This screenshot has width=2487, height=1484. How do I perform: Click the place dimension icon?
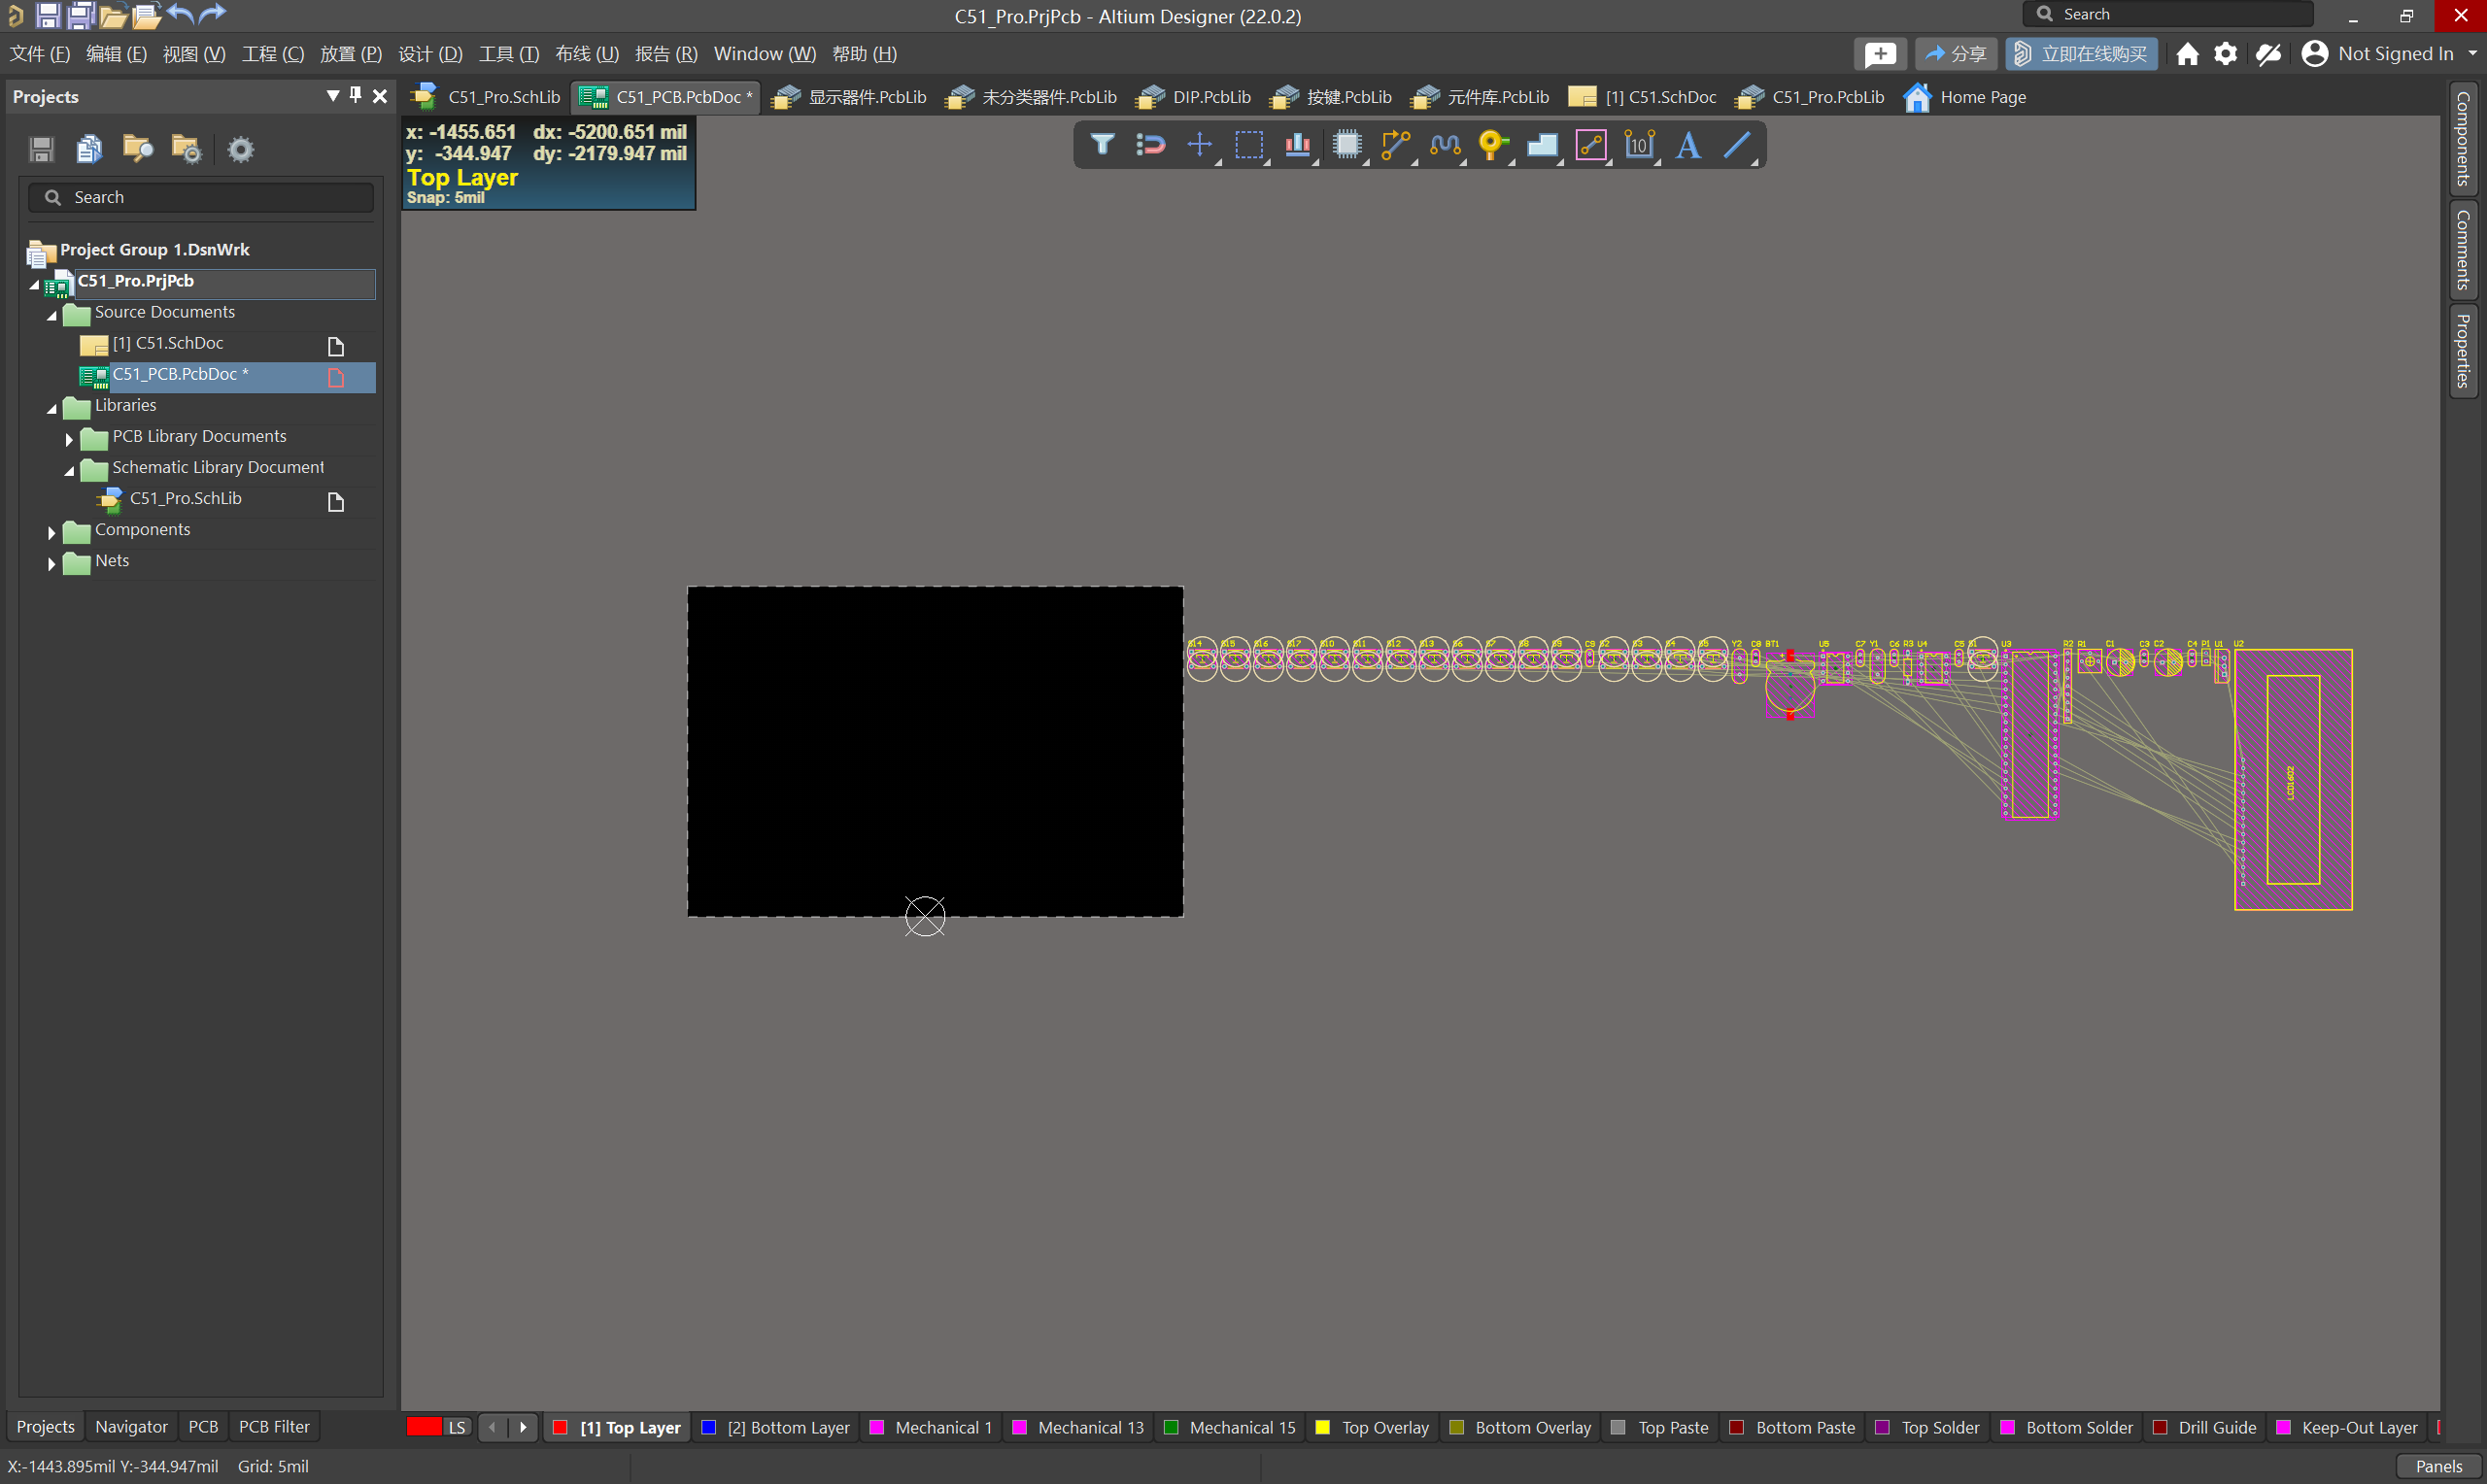pyautogui.click(x=1639, y=145)
